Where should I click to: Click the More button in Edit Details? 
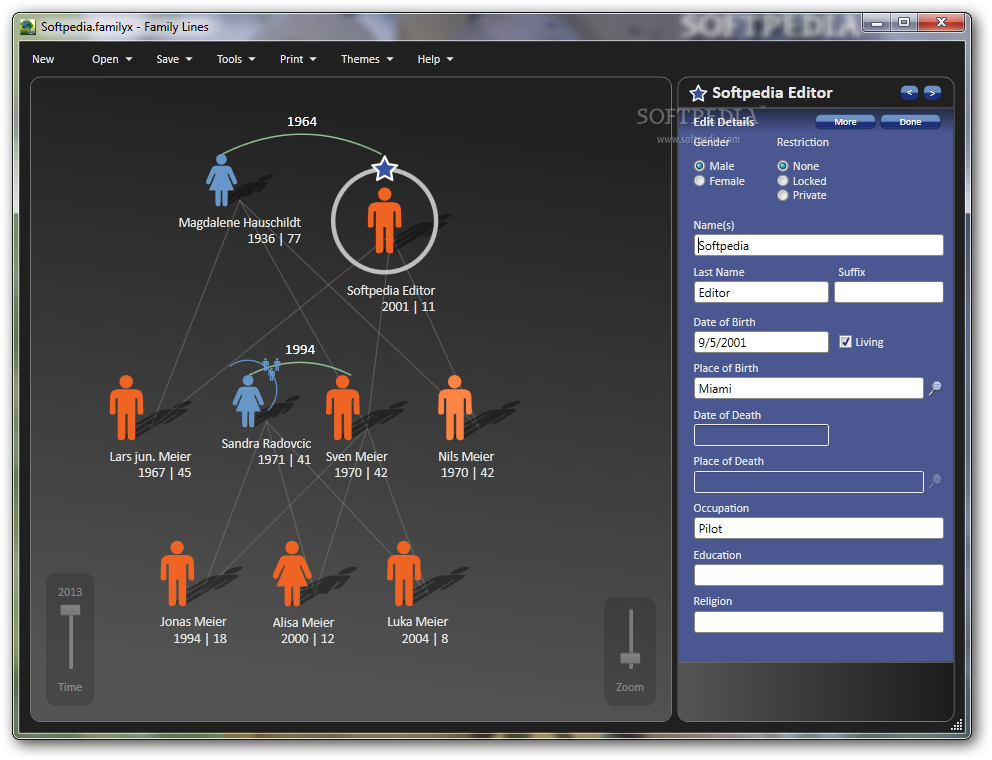point(845,121)
